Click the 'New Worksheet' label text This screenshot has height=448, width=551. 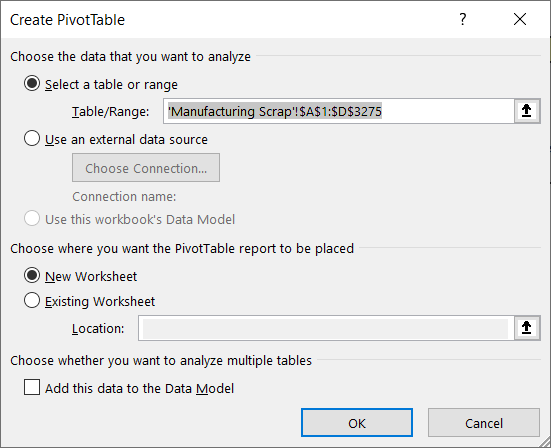point(91,277)
